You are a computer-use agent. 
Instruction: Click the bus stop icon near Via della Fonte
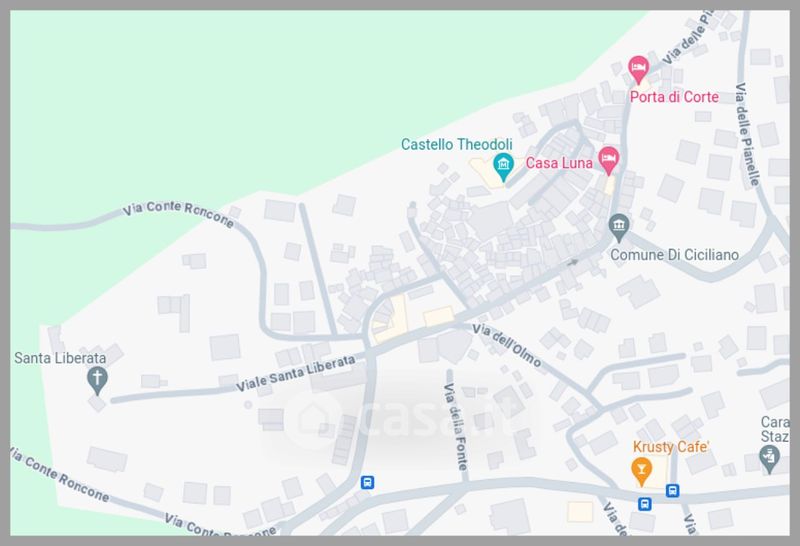tap(367, 482)
